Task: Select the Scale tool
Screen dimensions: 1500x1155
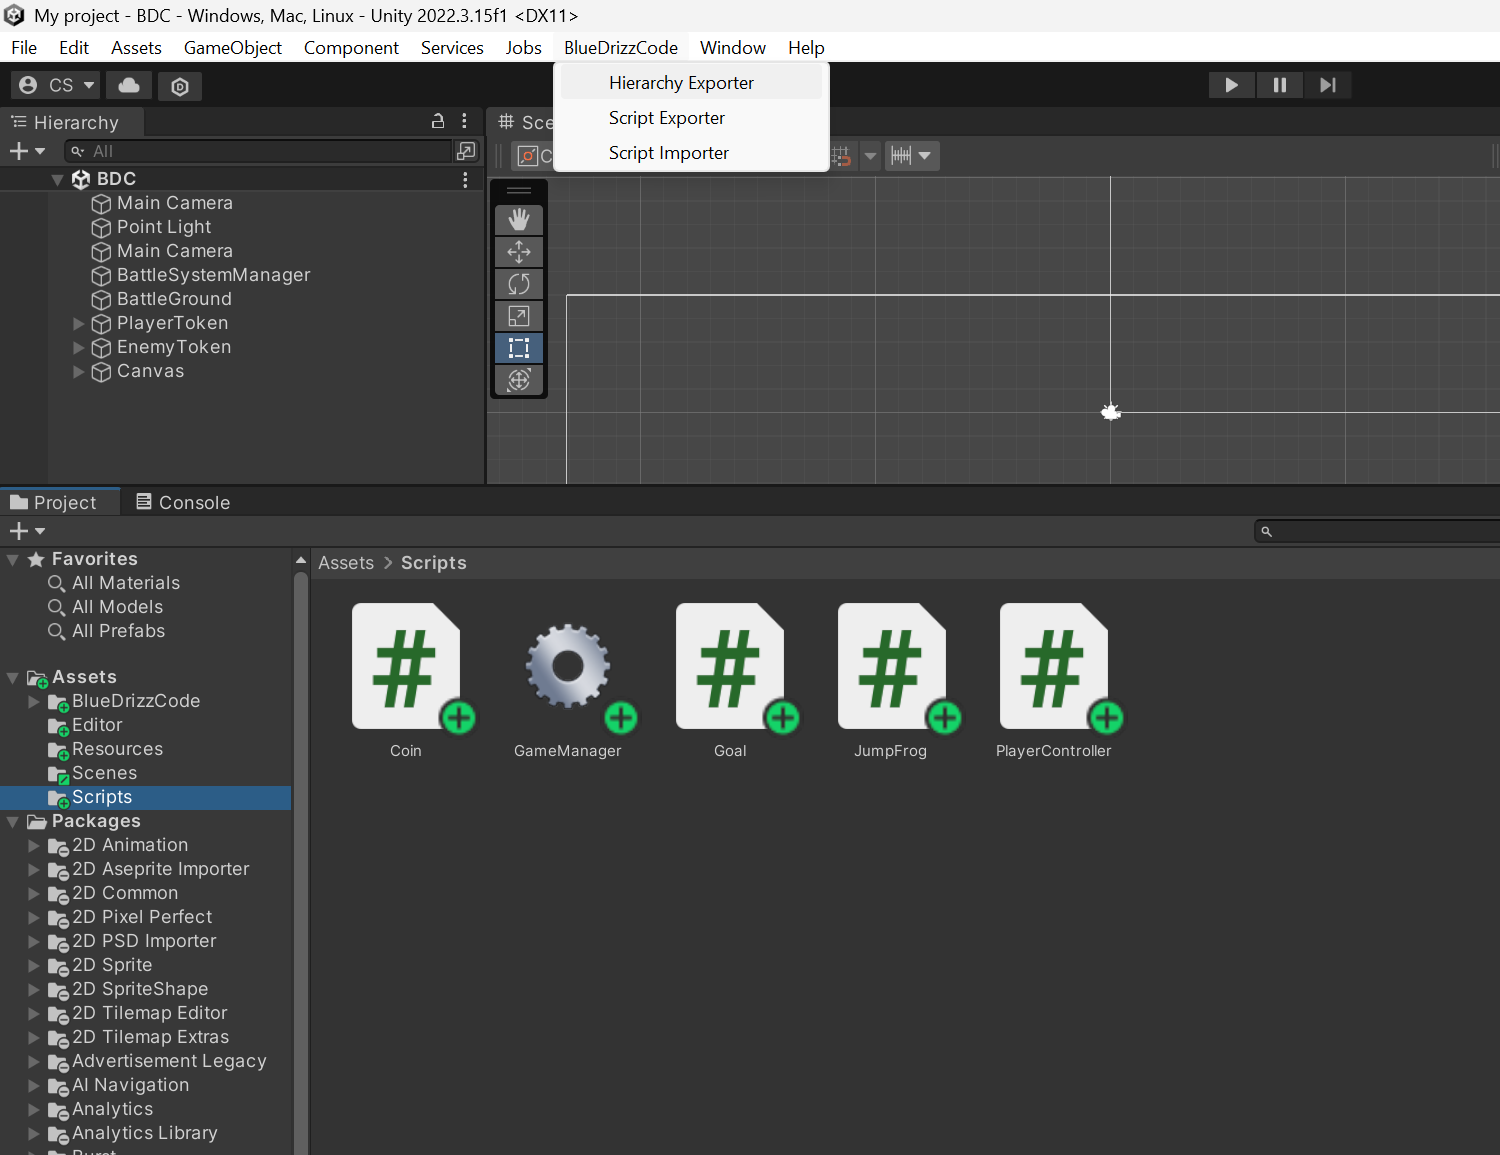Action: point(519,316)
